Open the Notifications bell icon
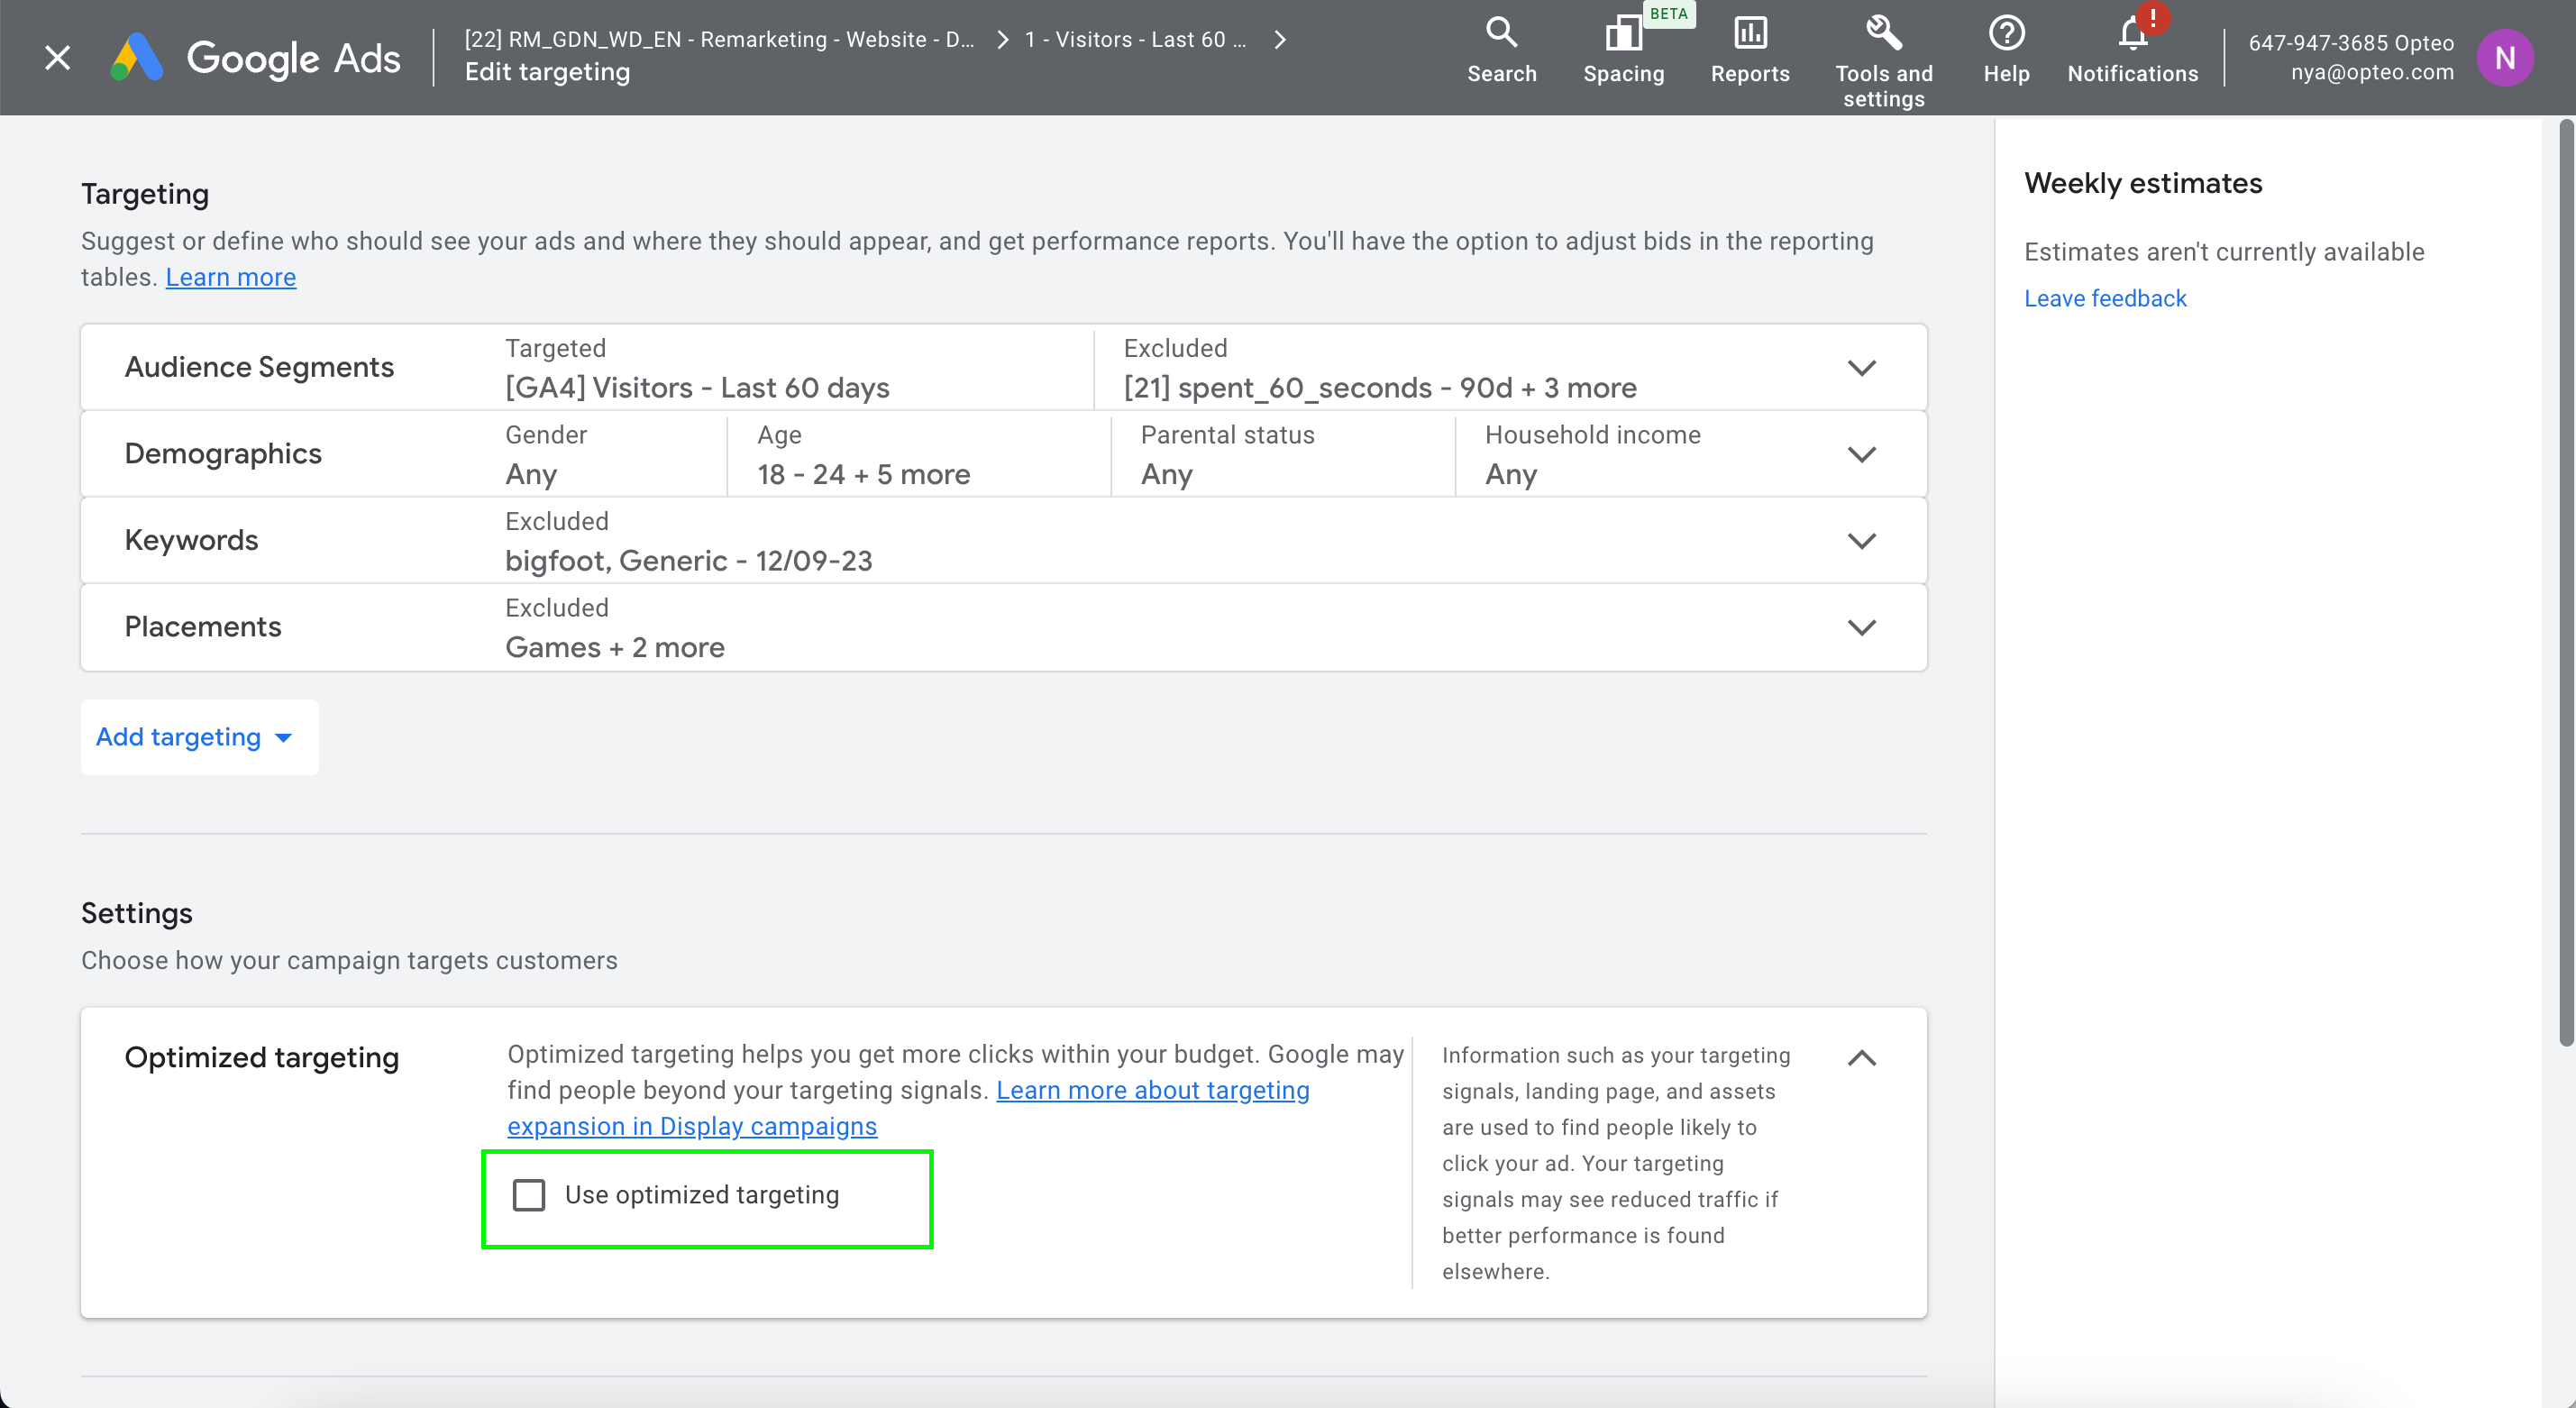Screen dimensions: 2576x1408 [x=2132, y=36]
